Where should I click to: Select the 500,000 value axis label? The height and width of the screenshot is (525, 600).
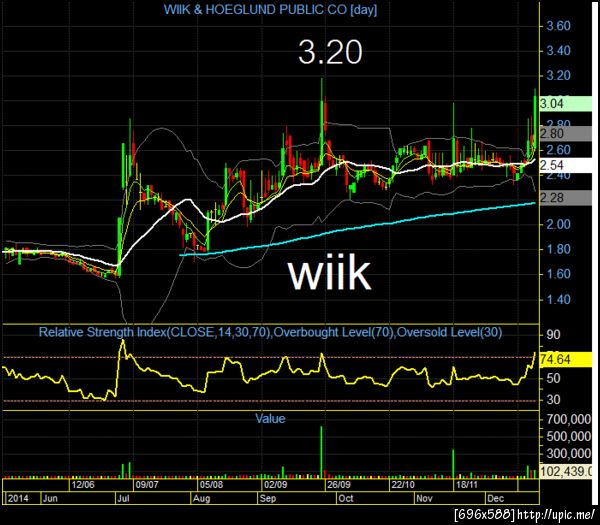(569, 437)
